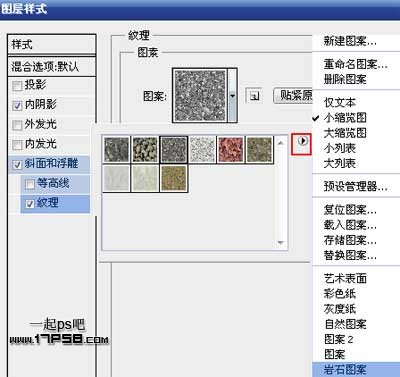Open the pattern preview dropdown arrow
The height and width of the screenshot is (377, 400).
pyautogui.click(x=232, y=96)
